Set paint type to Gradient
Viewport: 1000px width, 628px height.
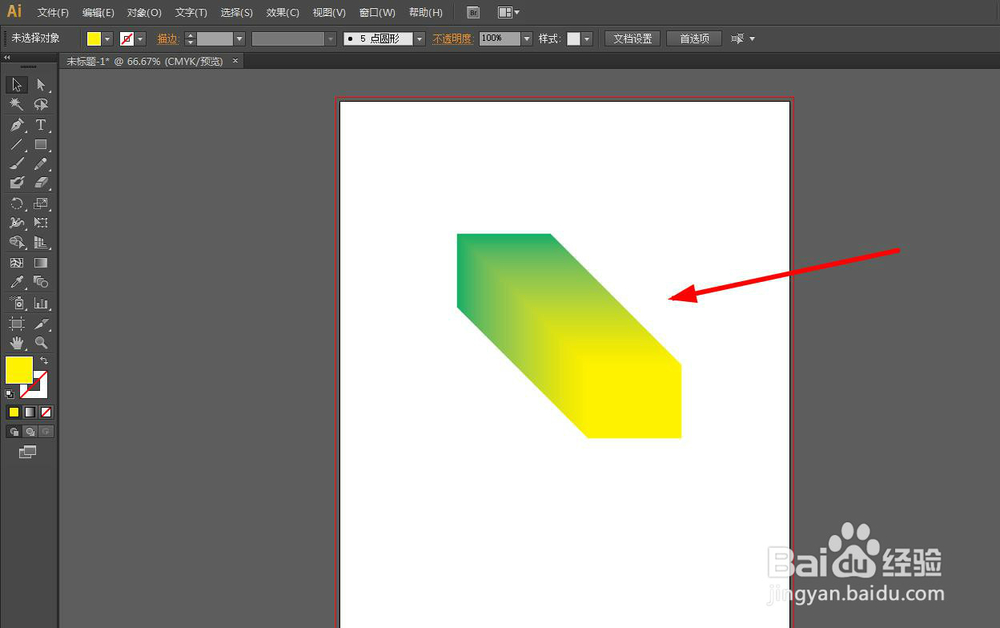pos(30,413)
